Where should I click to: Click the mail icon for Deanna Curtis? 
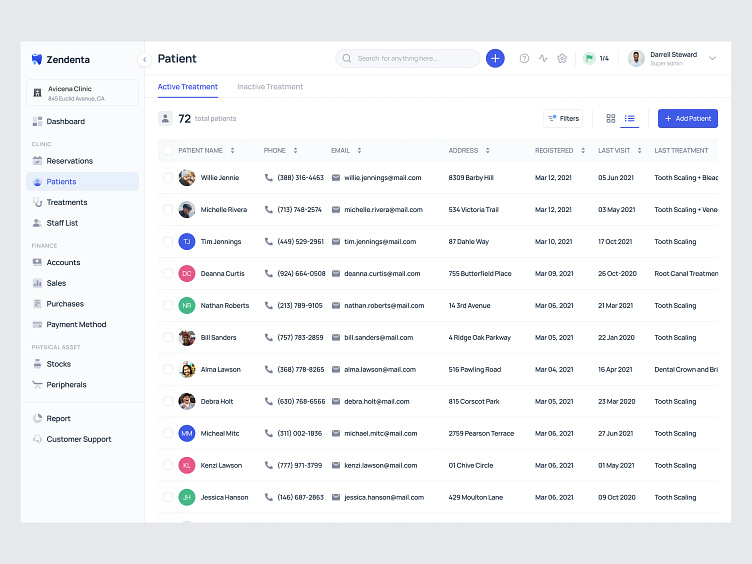point(336,274)
